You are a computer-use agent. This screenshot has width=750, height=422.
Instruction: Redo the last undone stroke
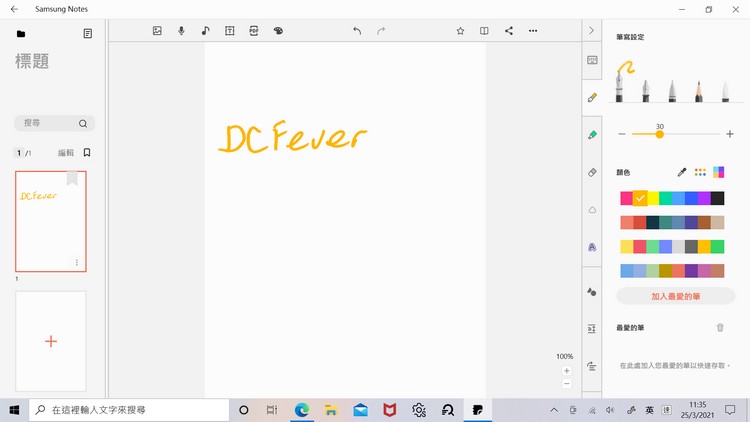pos(381,31)
